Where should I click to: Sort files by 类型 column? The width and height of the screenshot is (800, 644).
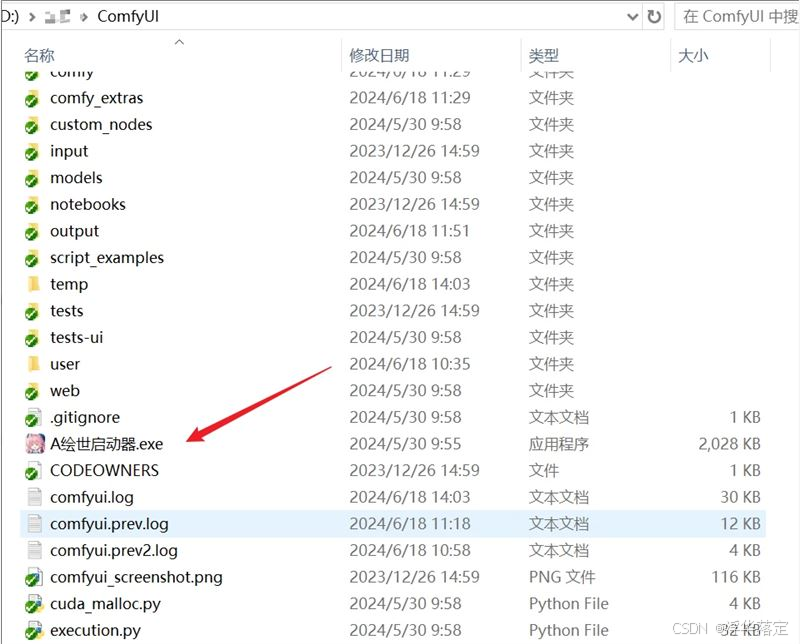(544, 56)
